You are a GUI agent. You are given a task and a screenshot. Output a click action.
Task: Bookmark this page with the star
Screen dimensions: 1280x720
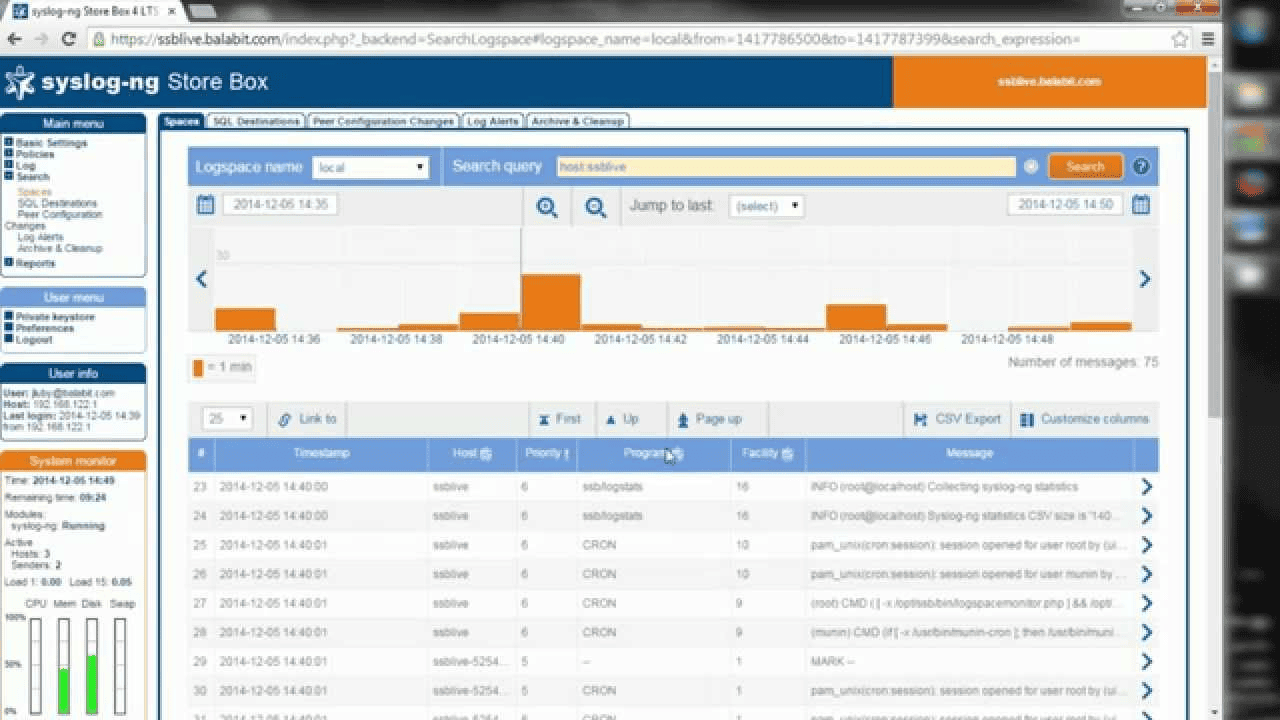tap(1179, 39)
